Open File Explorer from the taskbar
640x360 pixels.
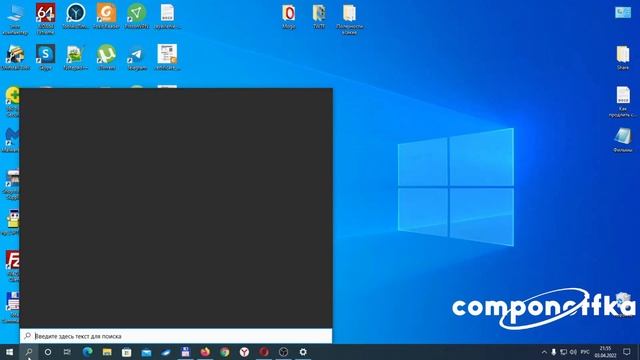[x=107, y=352]
